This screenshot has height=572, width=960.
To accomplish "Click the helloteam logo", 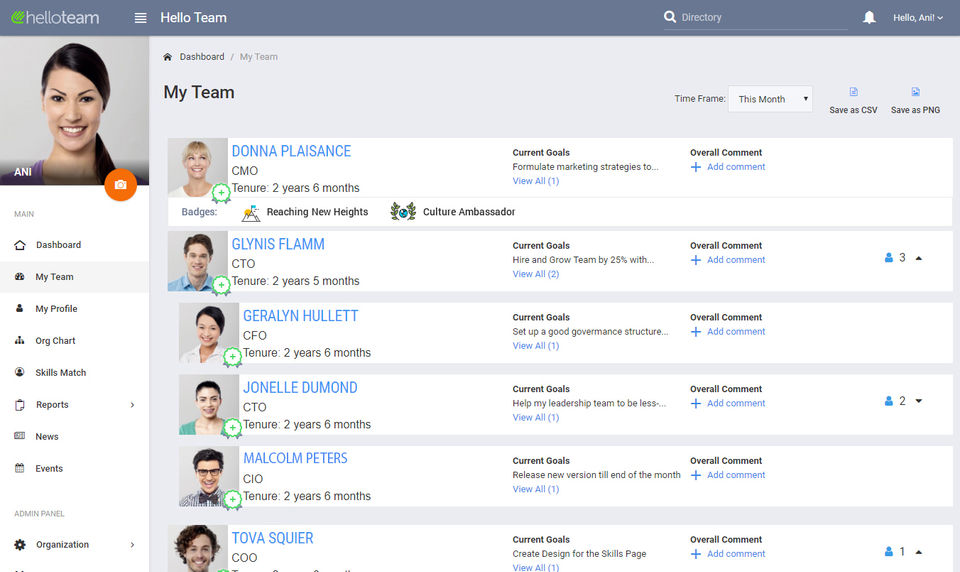I will tap(55, 17).
